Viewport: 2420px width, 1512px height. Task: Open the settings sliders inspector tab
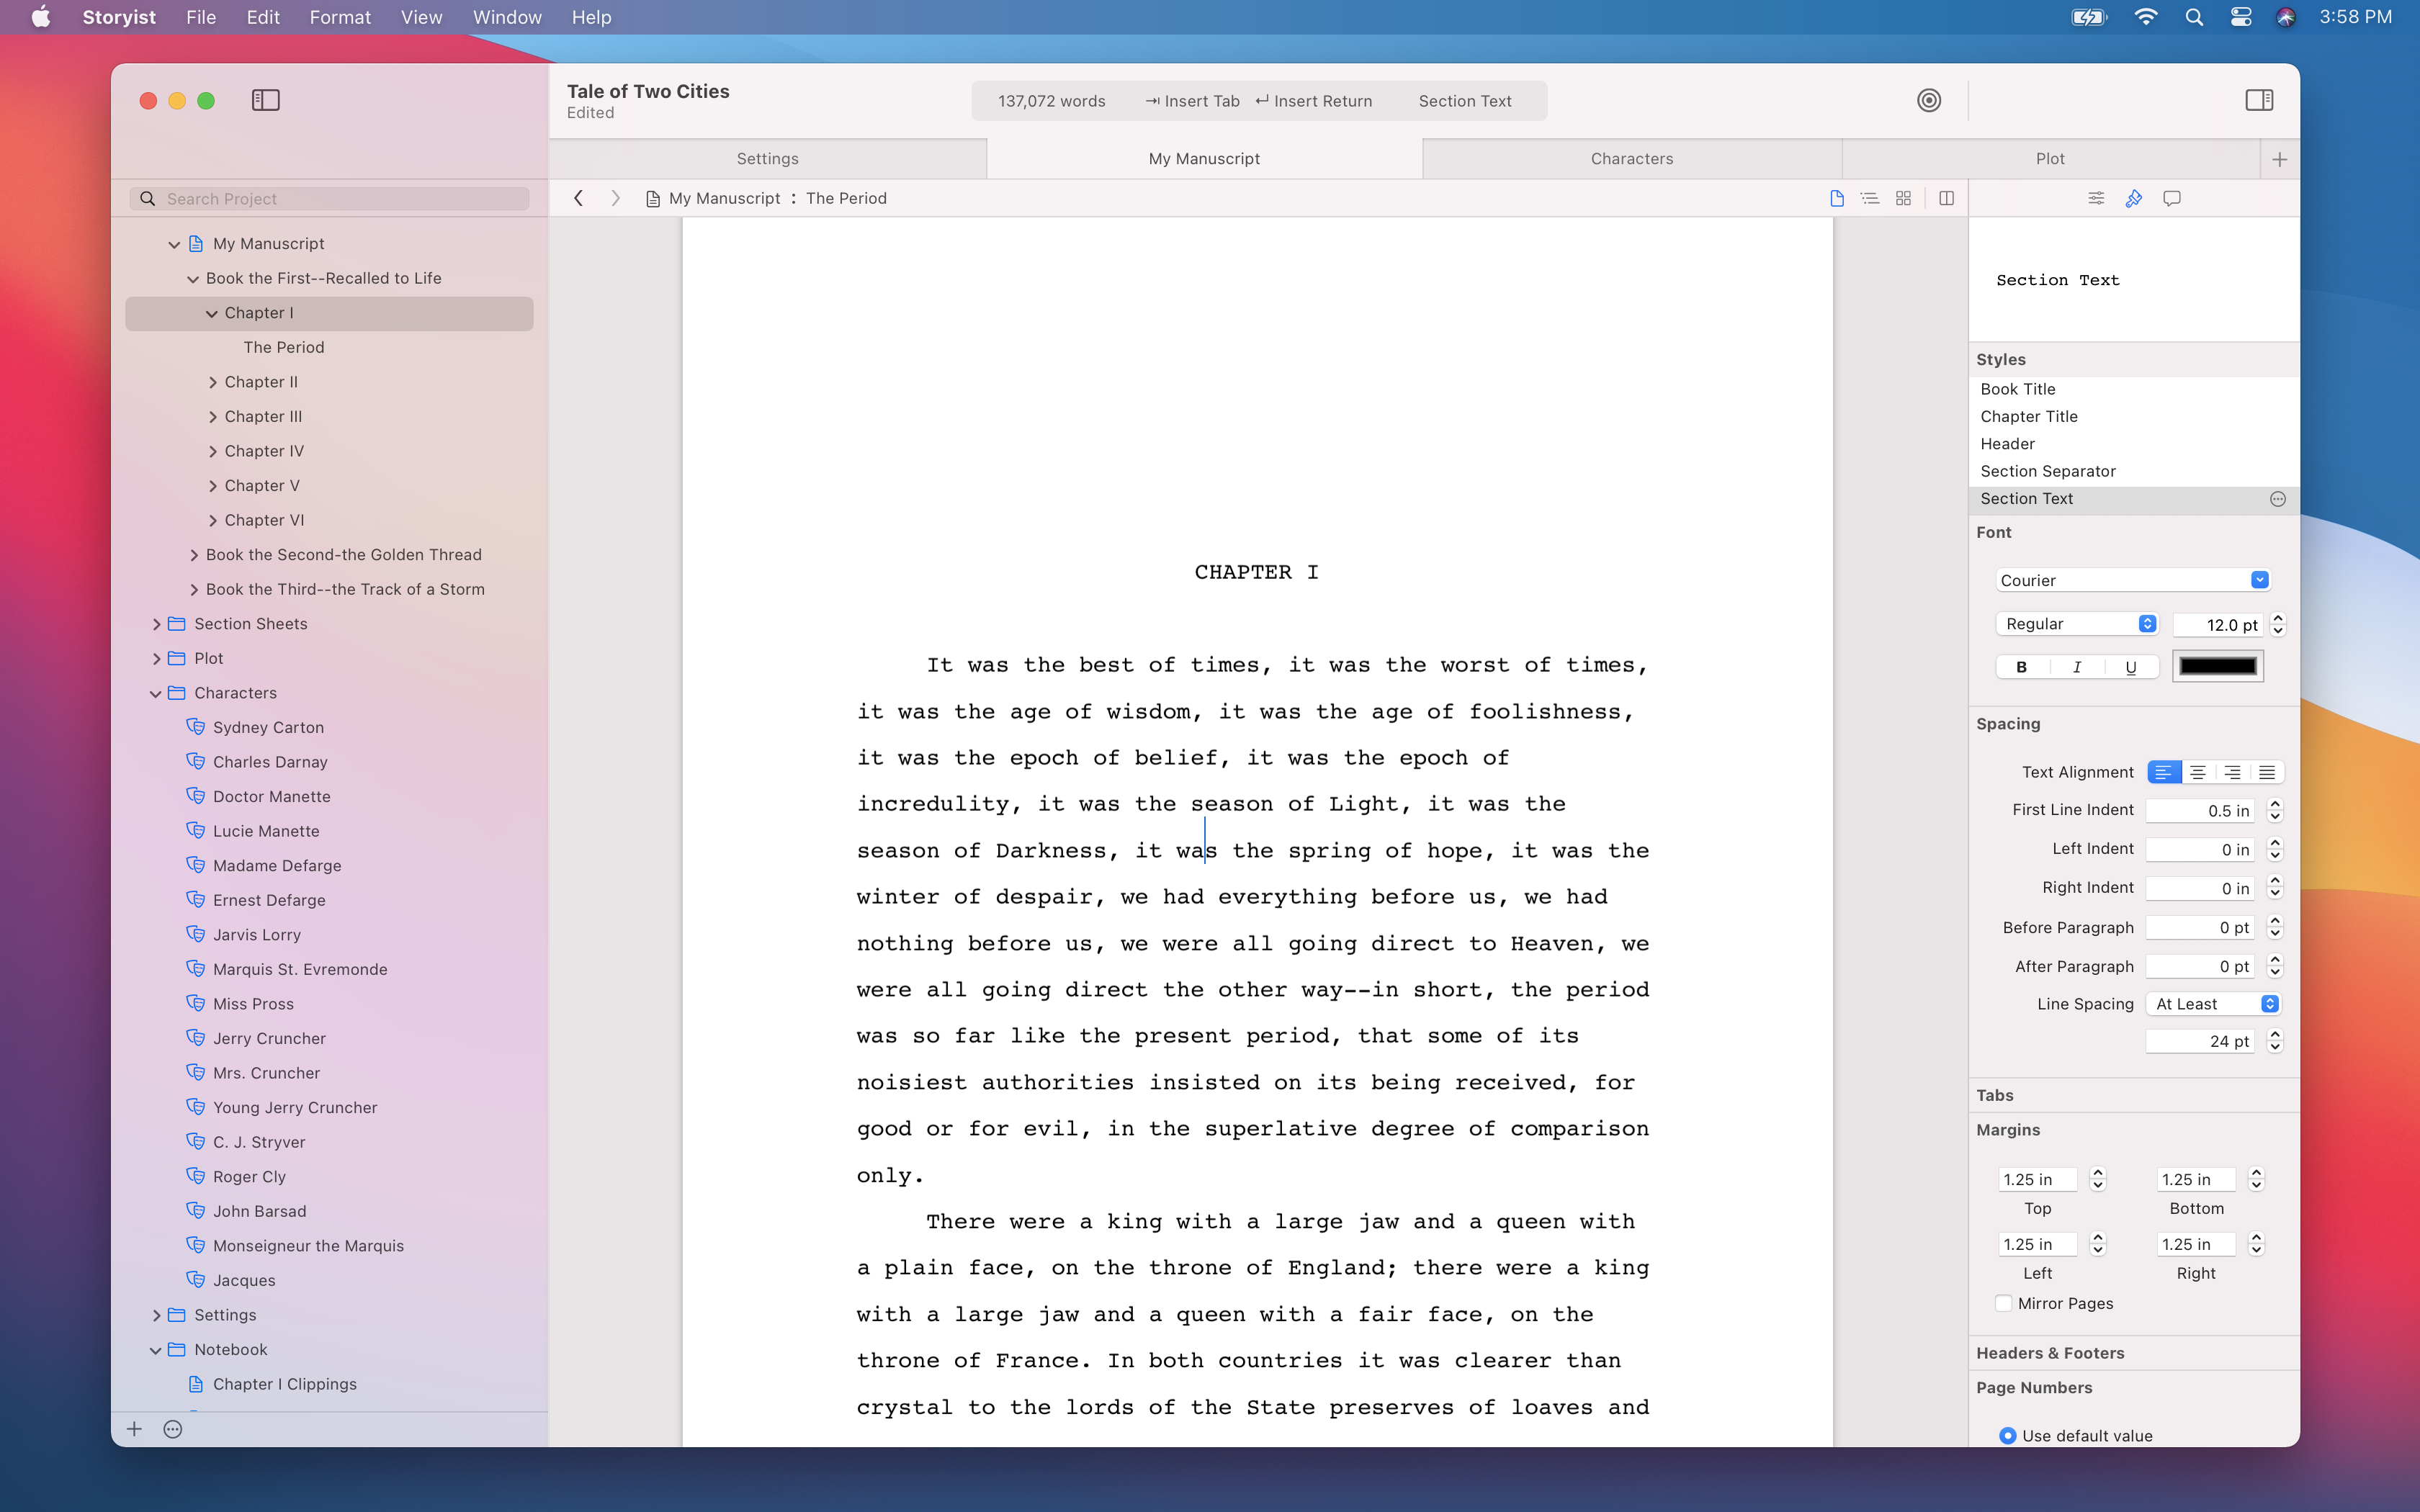click(x=2096, y=198)
